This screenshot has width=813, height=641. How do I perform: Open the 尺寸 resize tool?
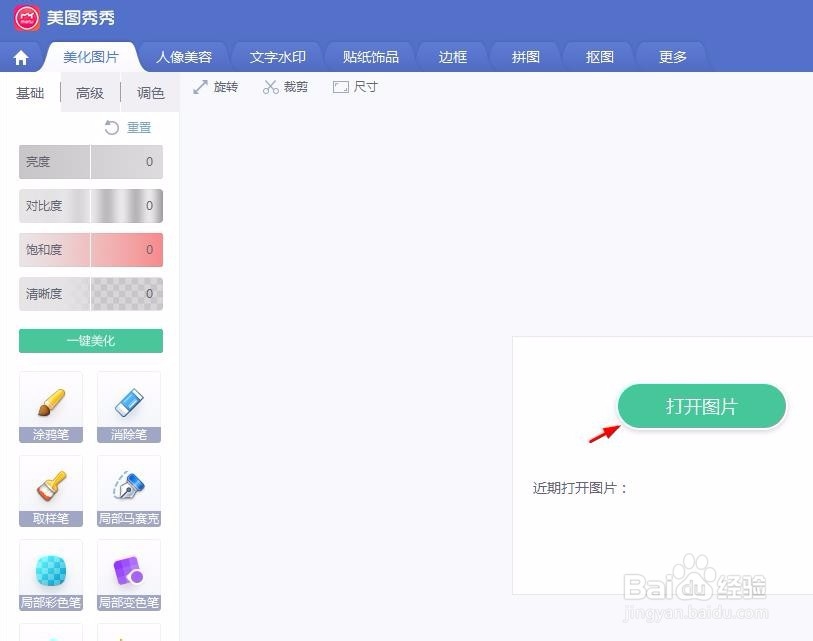coord(355,87)
